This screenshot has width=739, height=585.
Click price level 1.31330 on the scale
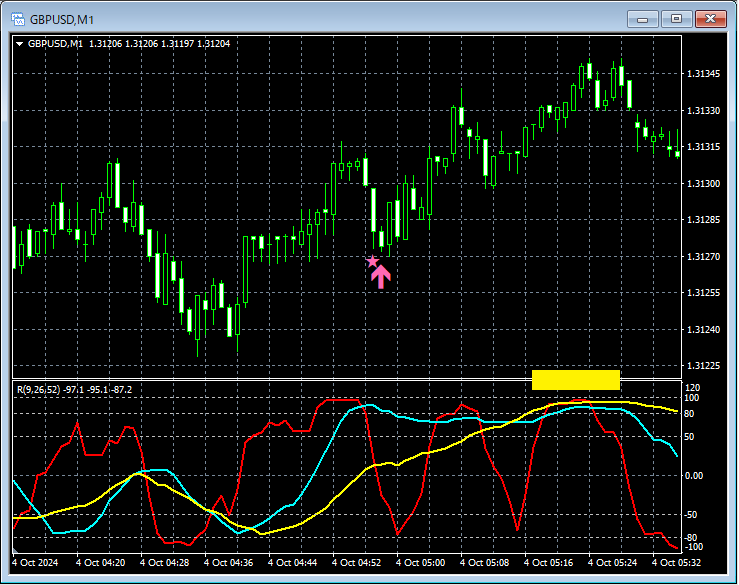[703, 110]
